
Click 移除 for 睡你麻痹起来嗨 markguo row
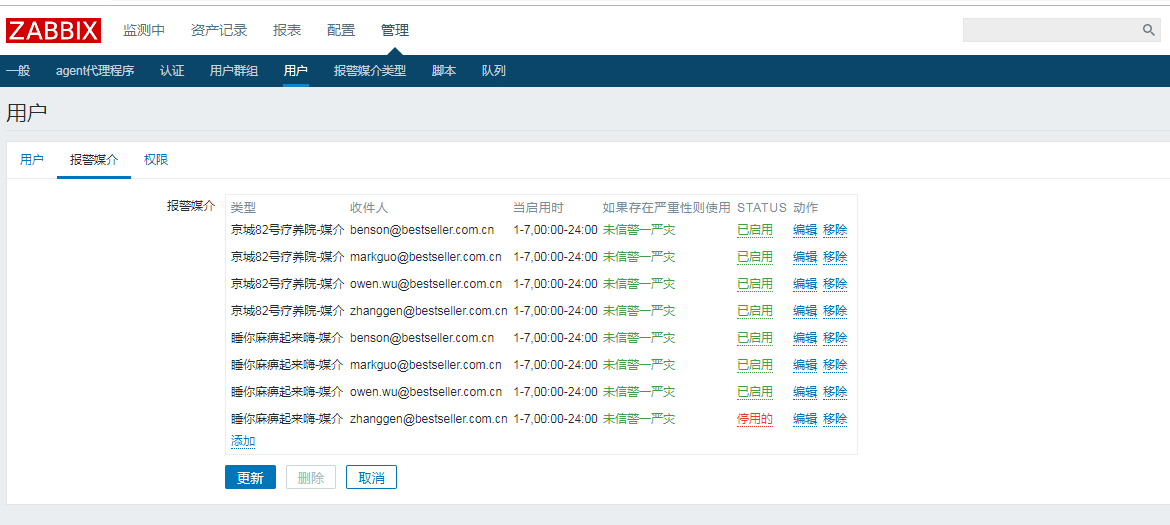coord(835,365)
